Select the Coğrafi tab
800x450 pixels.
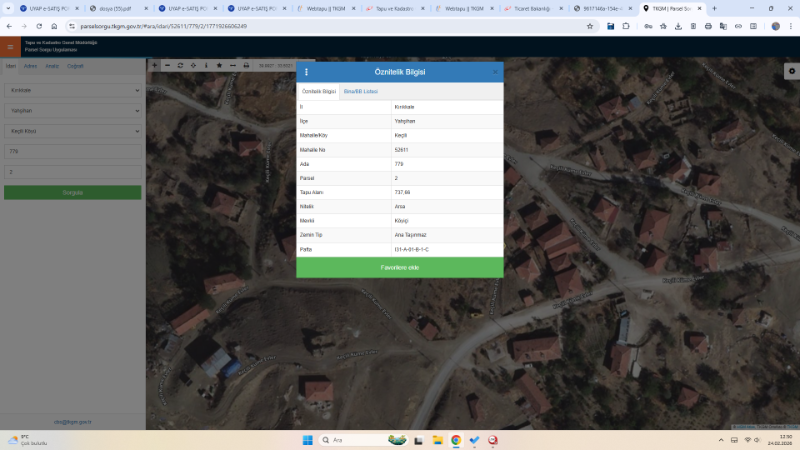75,66
